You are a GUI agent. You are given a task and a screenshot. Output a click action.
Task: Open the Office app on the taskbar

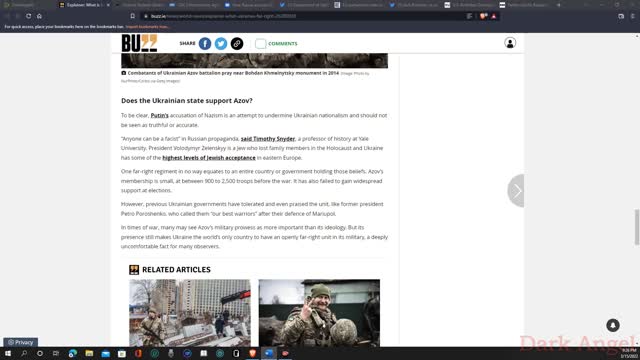tap(138, 353)
